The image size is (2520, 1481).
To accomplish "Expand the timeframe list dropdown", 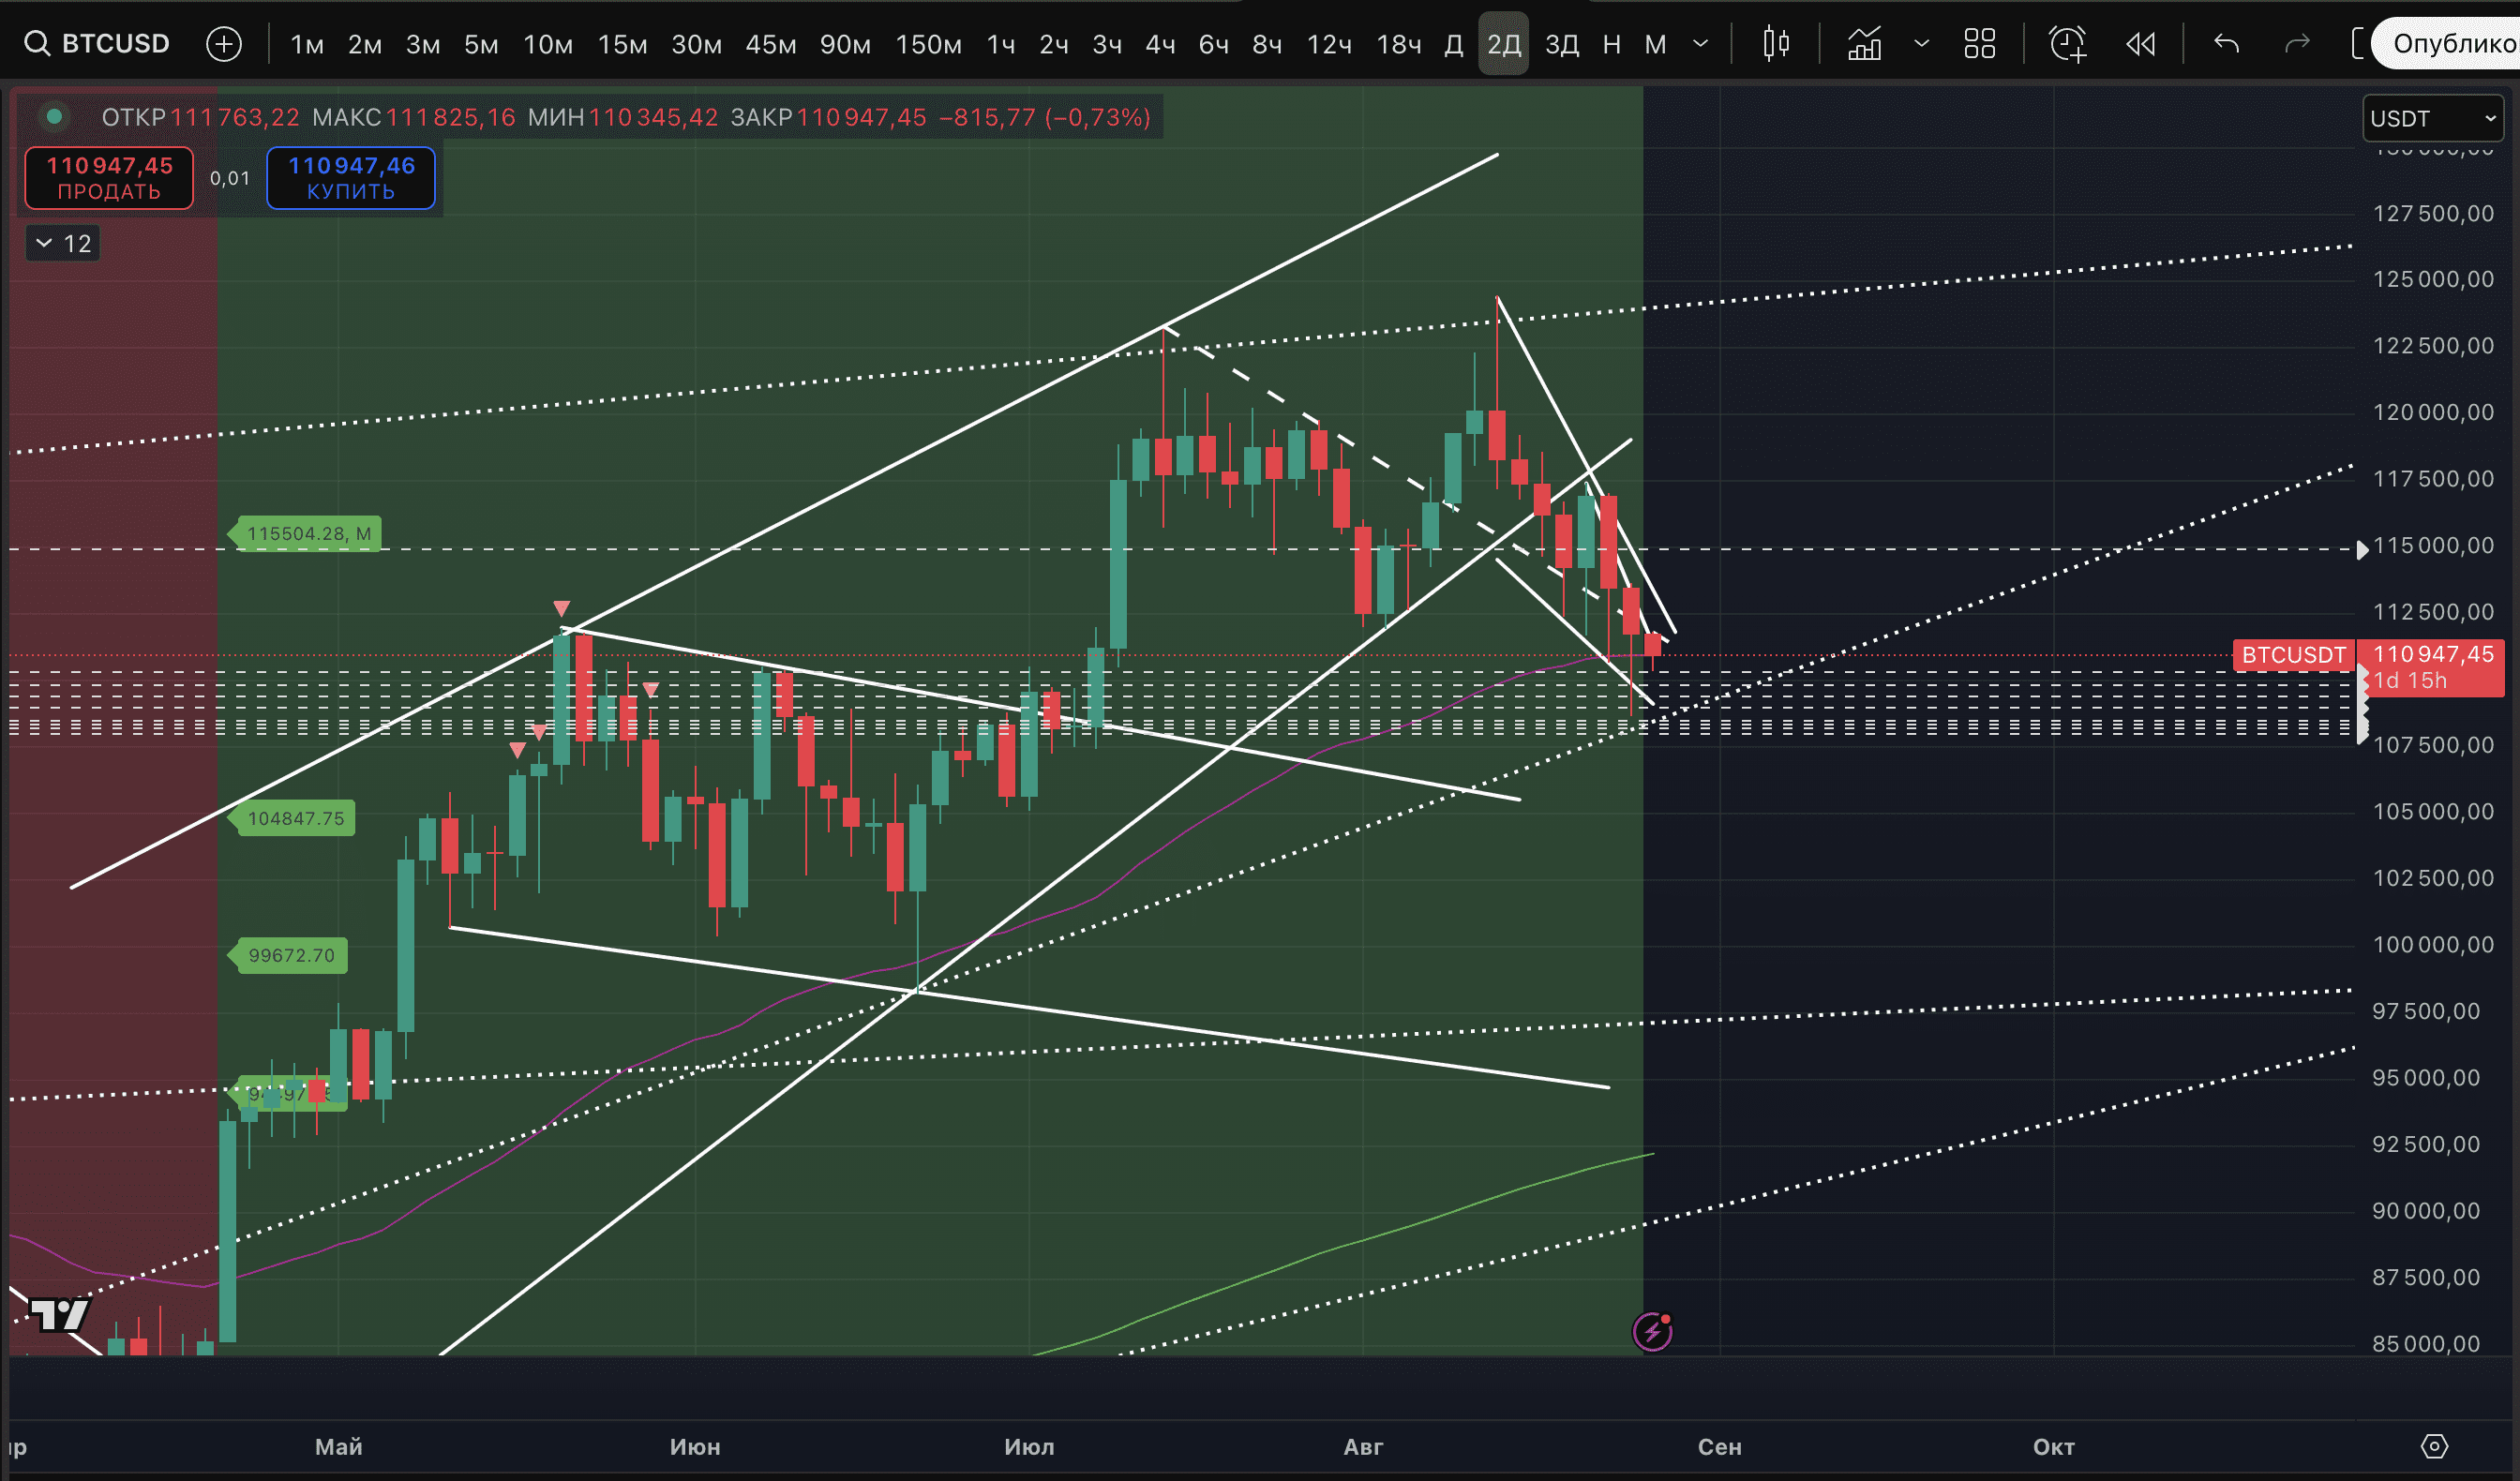I will (1700, 44).
